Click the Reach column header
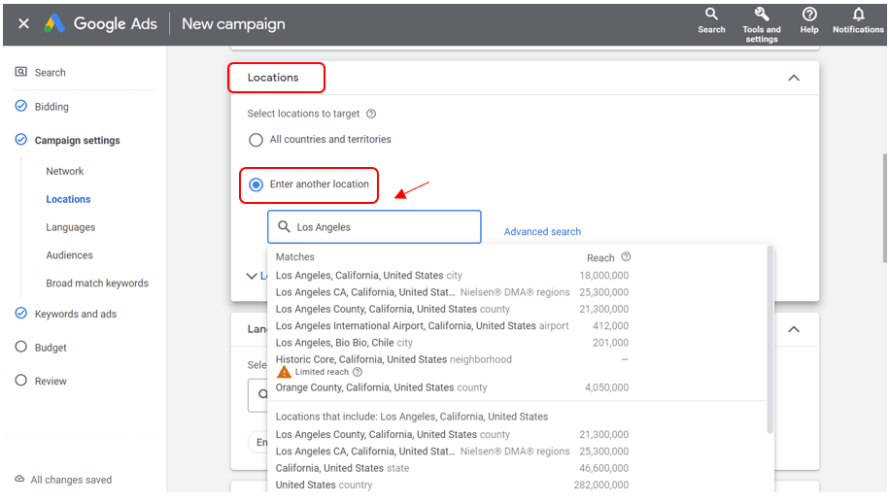Image resolution: width=889 pixels, height=502 pixels. (600, 258)
